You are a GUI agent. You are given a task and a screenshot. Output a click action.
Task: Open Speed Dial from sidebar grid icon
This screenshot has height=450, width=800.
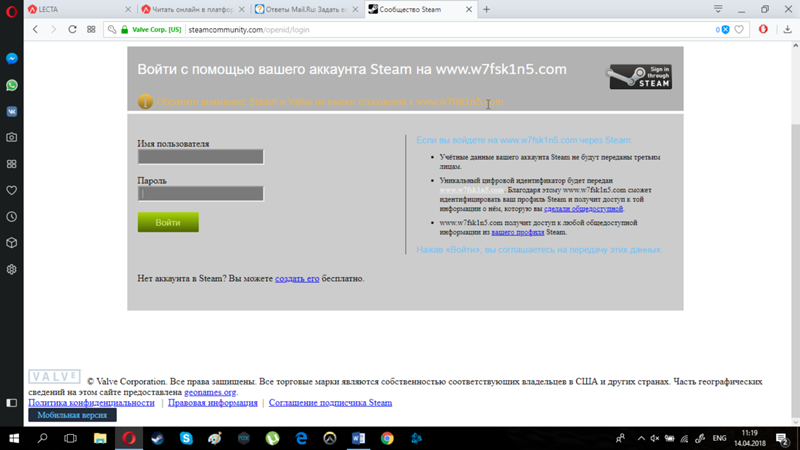pyautogui.click(x=12, y=164)
